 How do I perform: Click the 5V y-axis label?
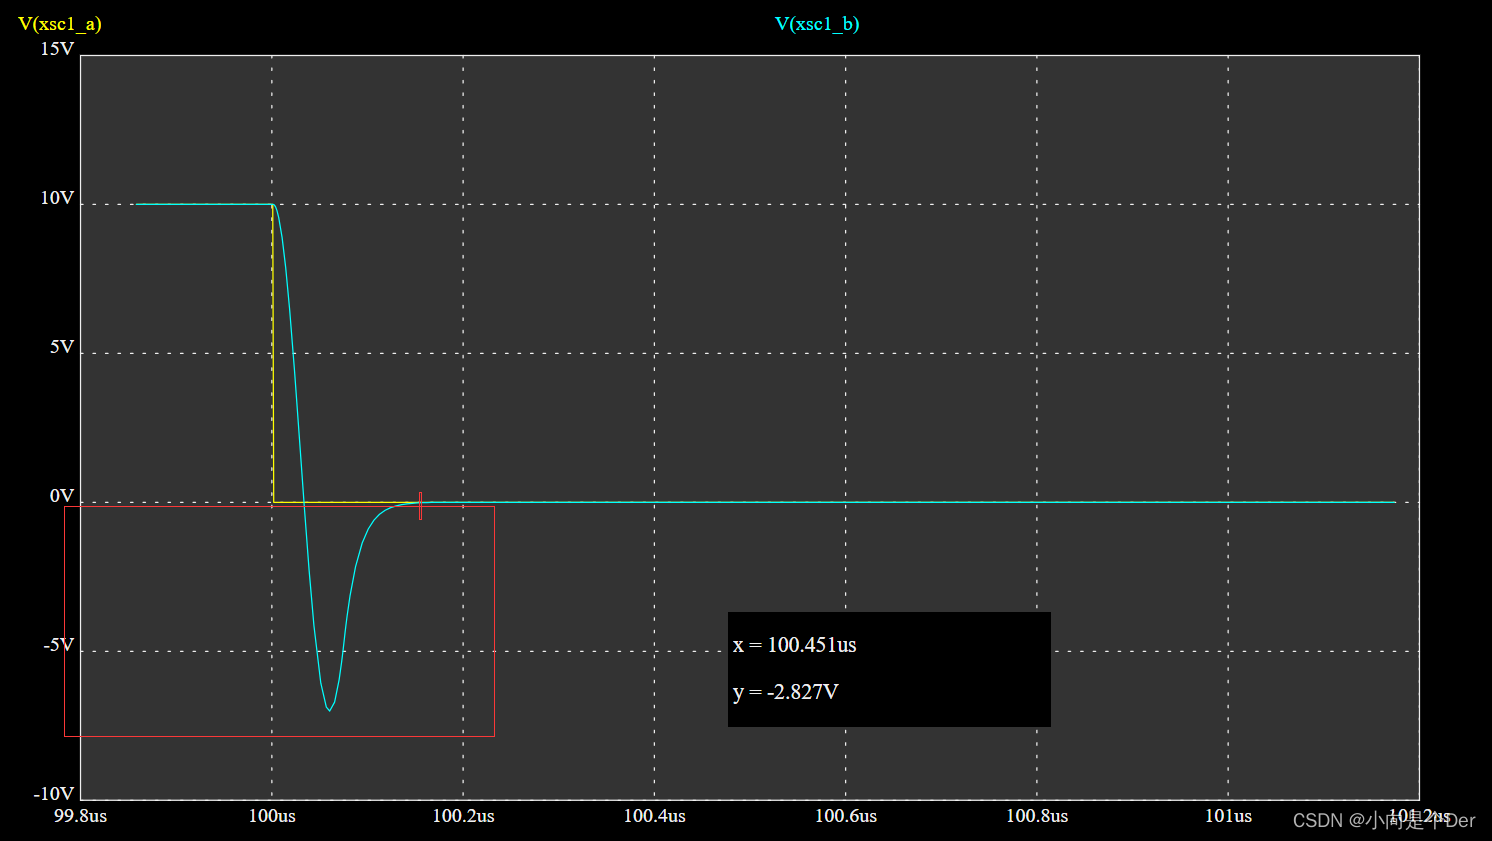(62, 347)
